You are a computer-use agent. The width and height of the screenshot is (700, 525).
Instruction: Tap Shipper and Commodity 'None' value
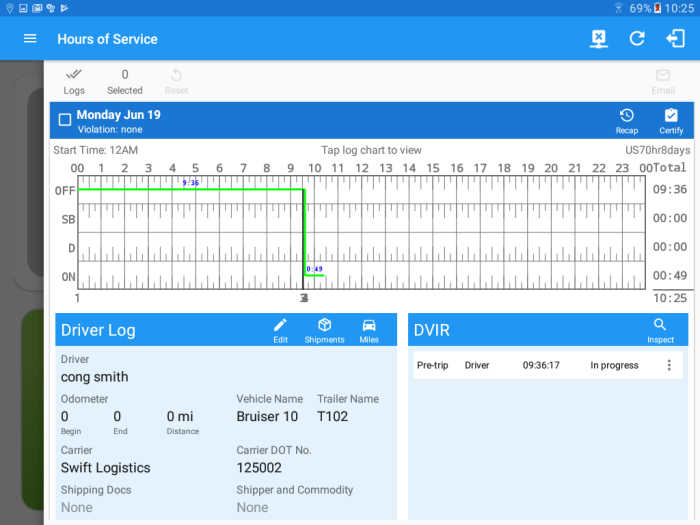[252, 508]
